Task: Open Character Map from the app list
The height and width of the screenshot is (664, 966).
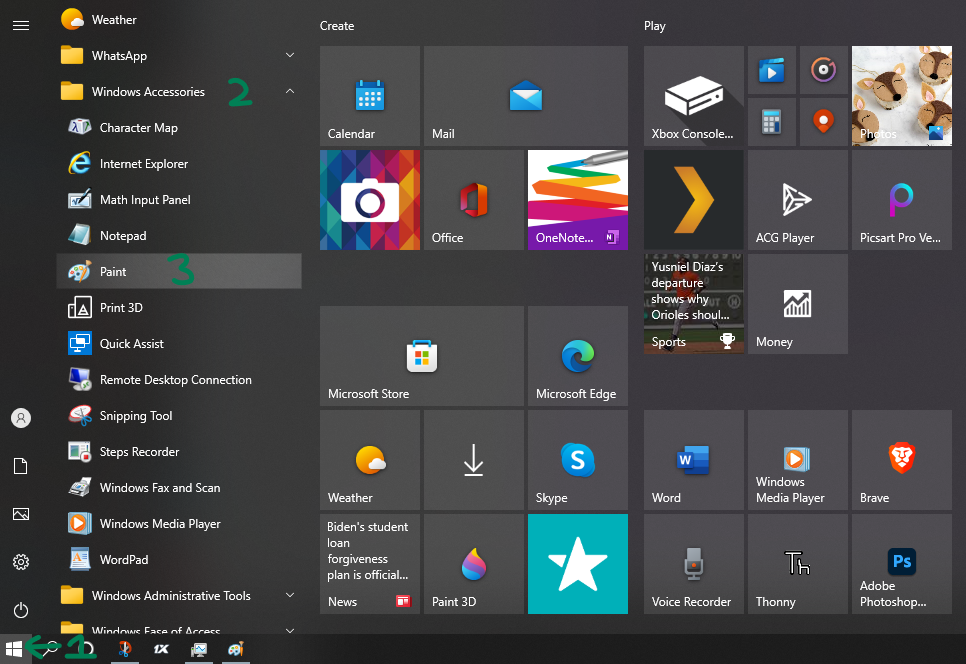Action: coord(179,128)
